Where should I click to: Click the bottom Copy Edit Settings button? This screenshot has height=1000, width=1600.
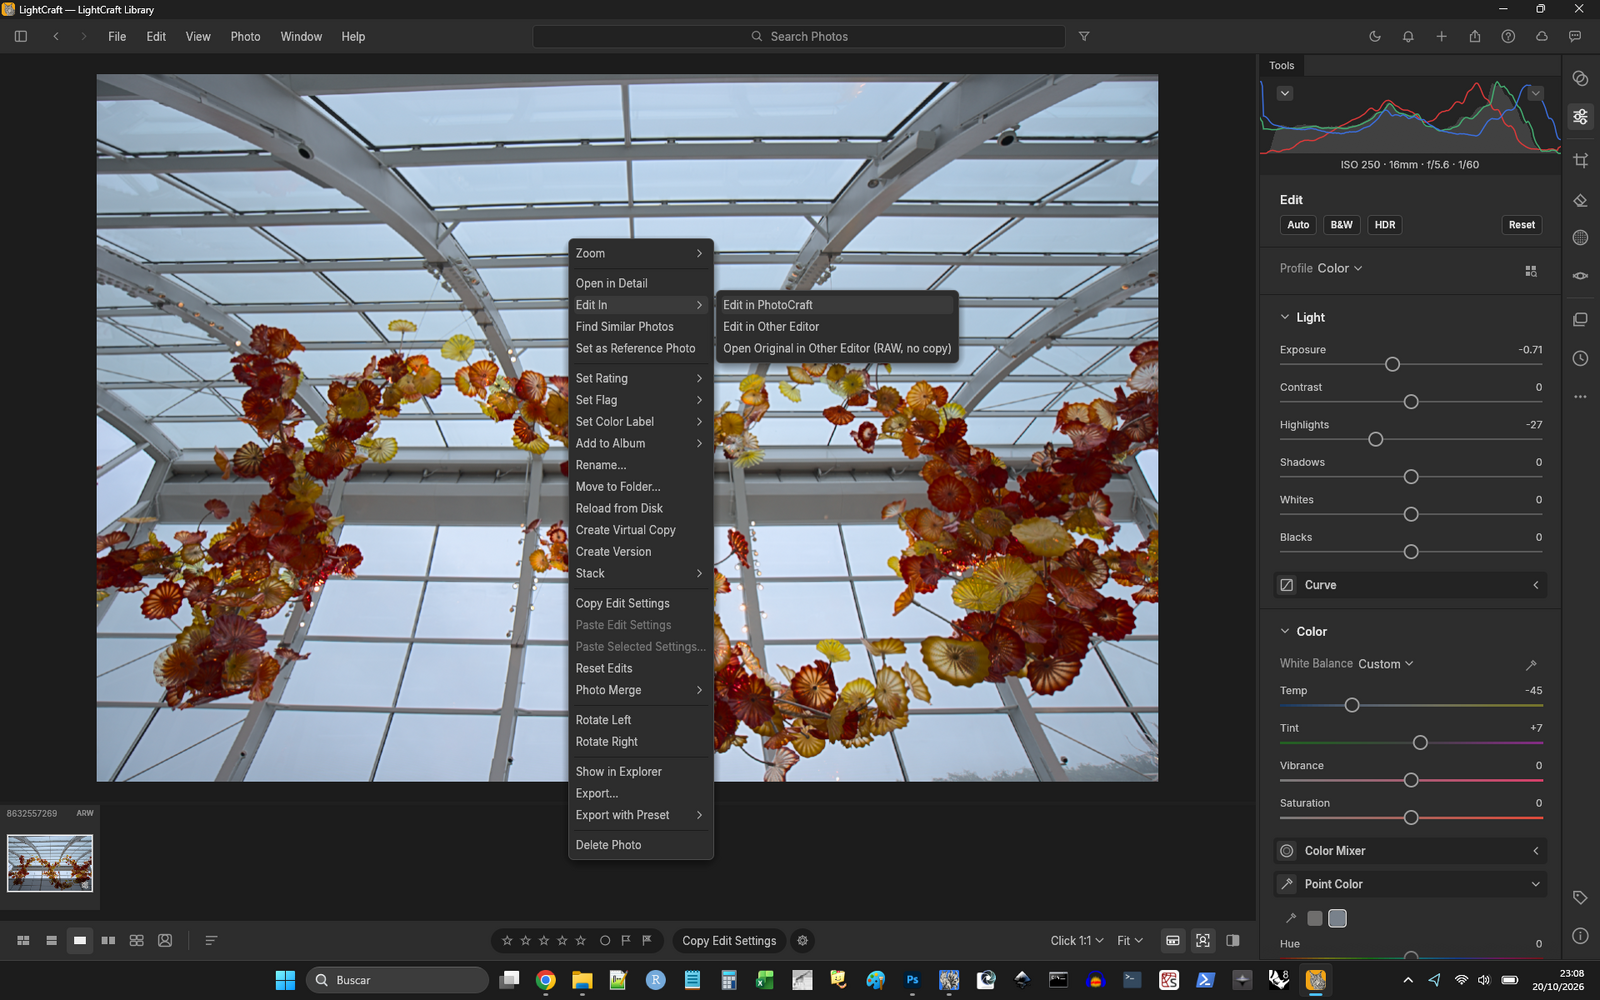(x=729, y=940)
